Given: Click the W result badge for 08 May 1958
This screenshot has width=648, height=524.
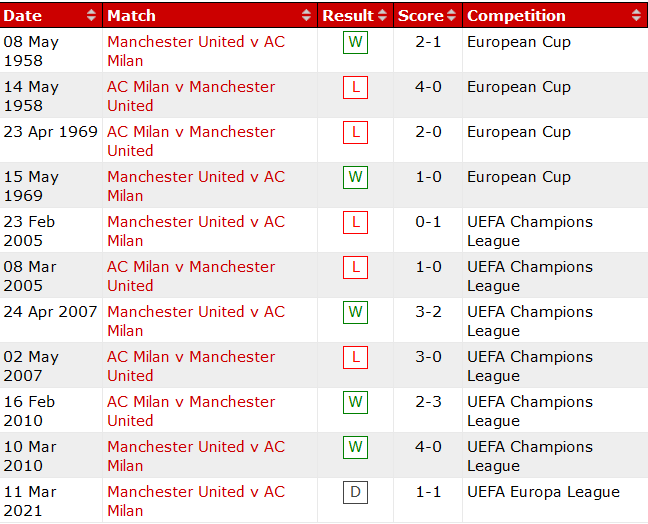Looking at the screenshot, I should [x=355, y=42].
